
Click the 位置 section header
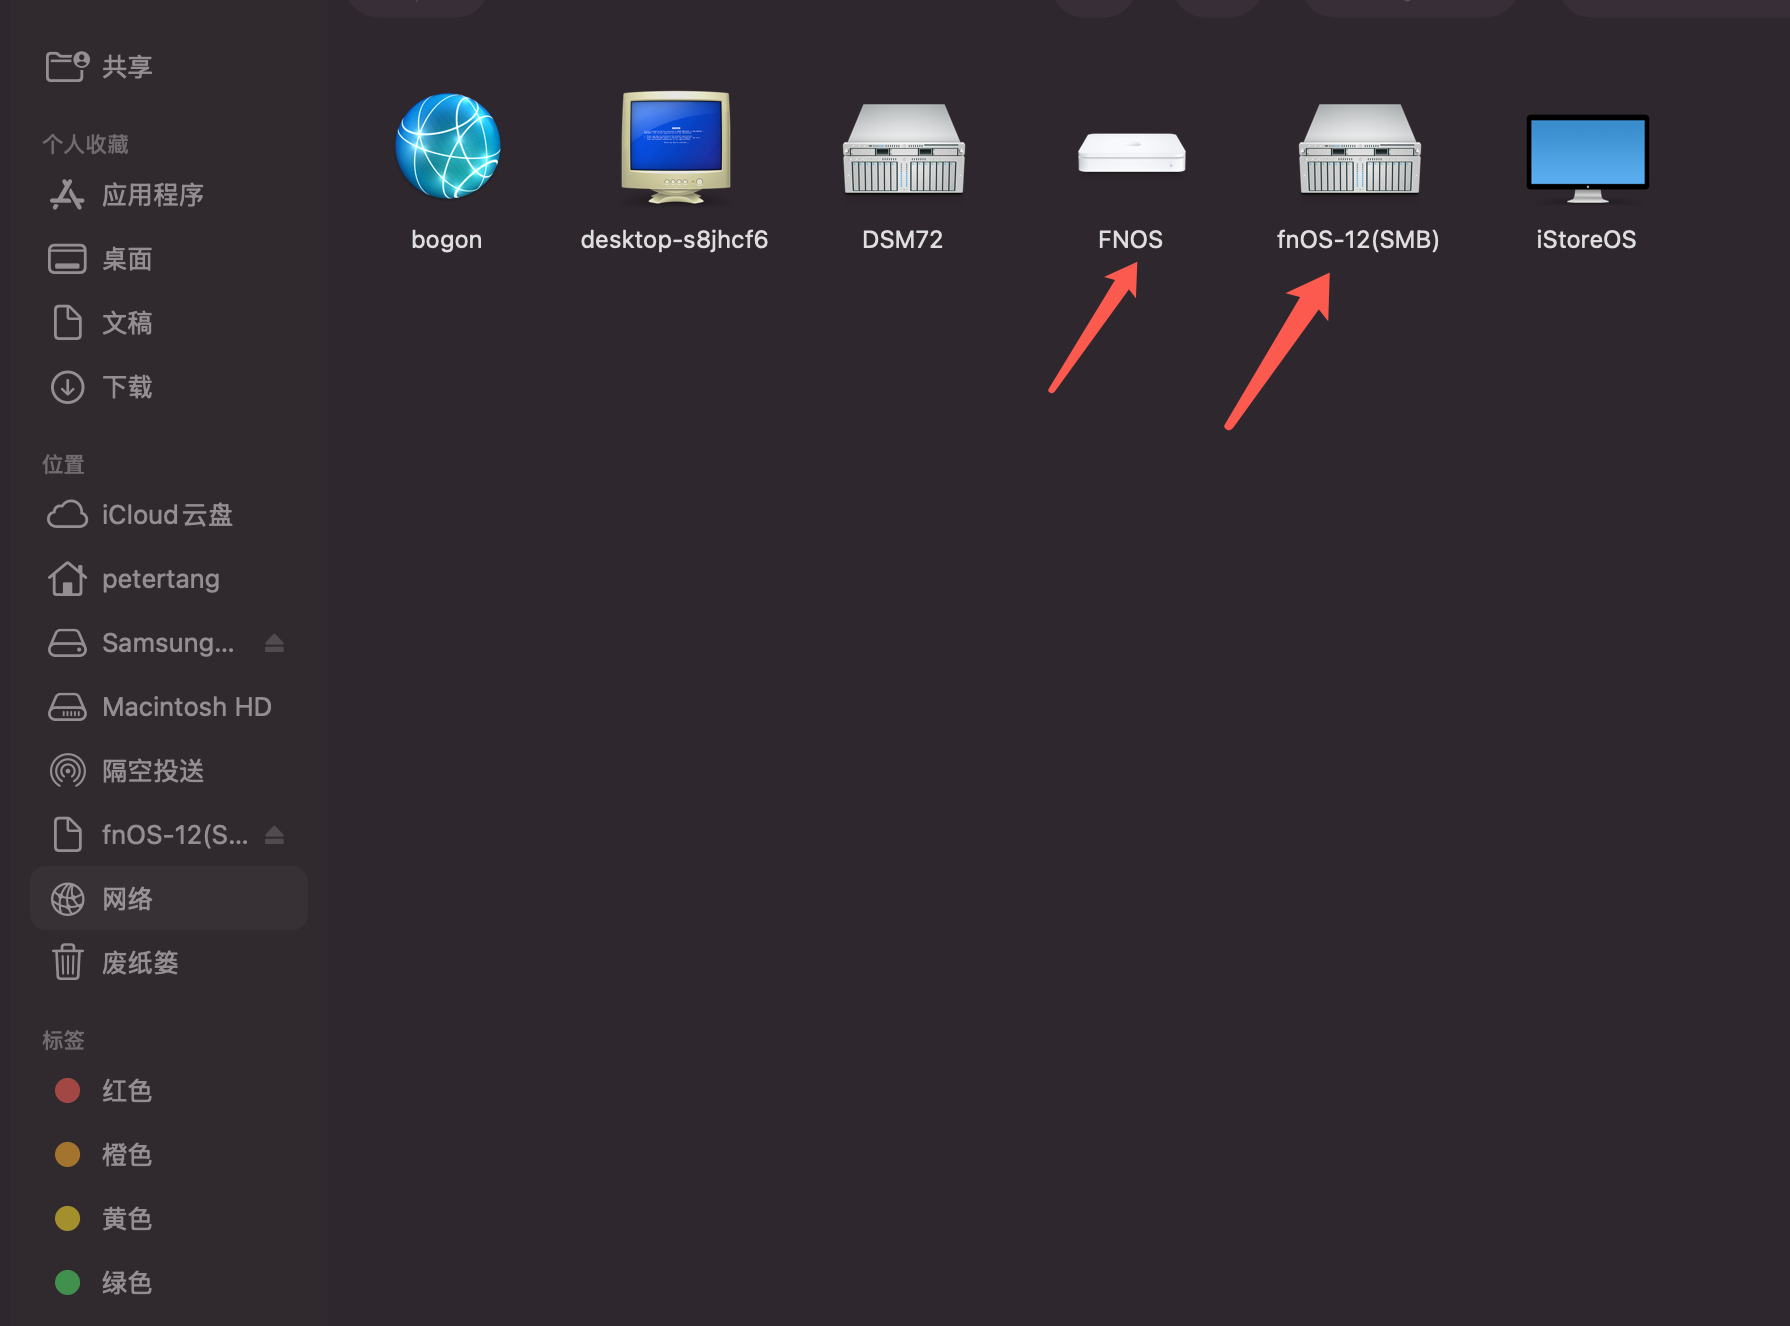[63, 465]
